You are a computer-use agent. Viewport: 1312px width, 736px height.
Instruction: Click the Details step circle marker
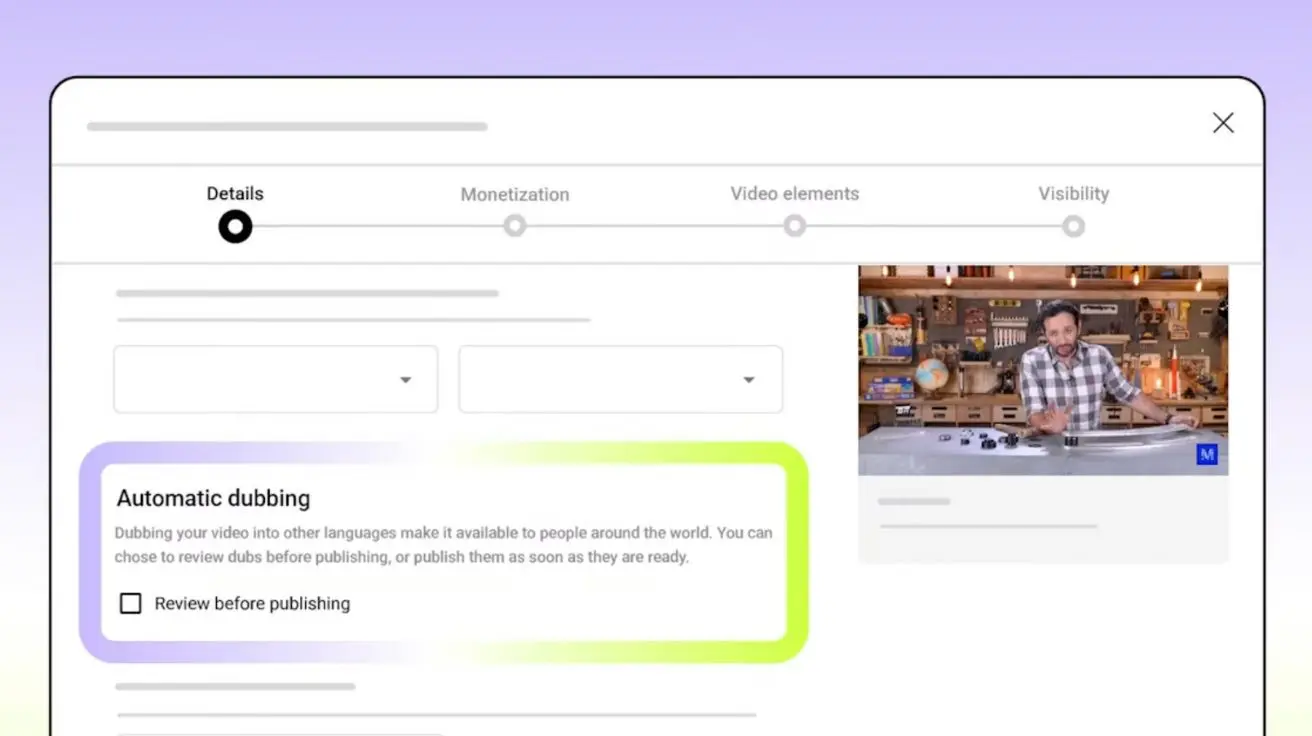pos(235,226)
